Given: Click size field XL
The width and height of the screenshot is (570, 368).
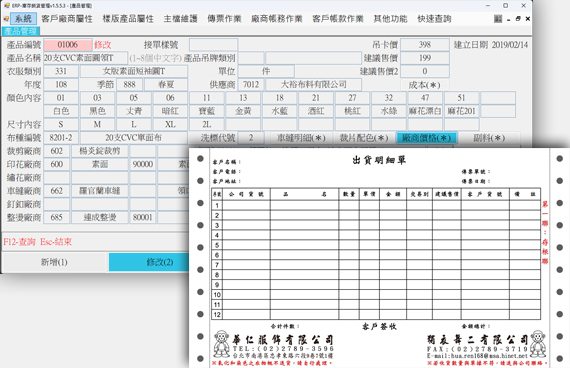Looking at the screenshot, I should tap(170, 124).
